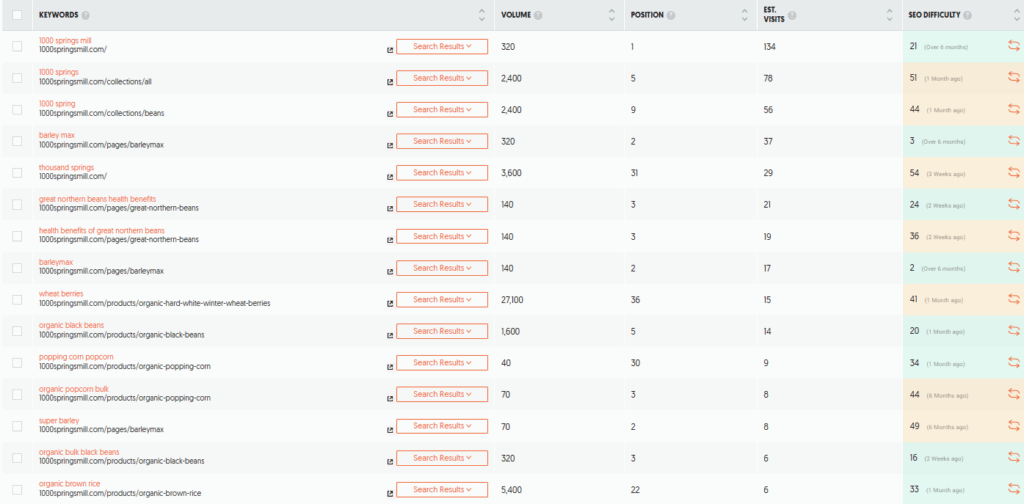
Task: Select the estimated visits value 134
Action: [769, 47]
